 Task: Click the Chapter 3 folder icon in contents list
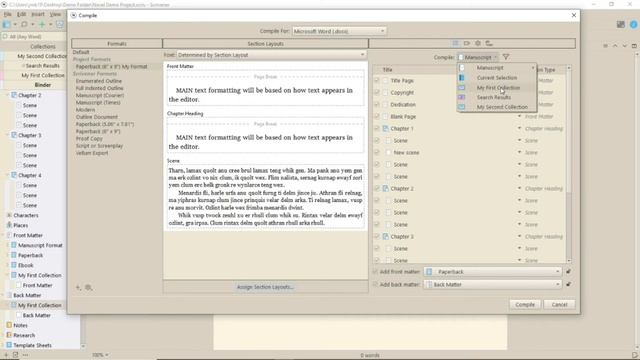pos(386,236)
